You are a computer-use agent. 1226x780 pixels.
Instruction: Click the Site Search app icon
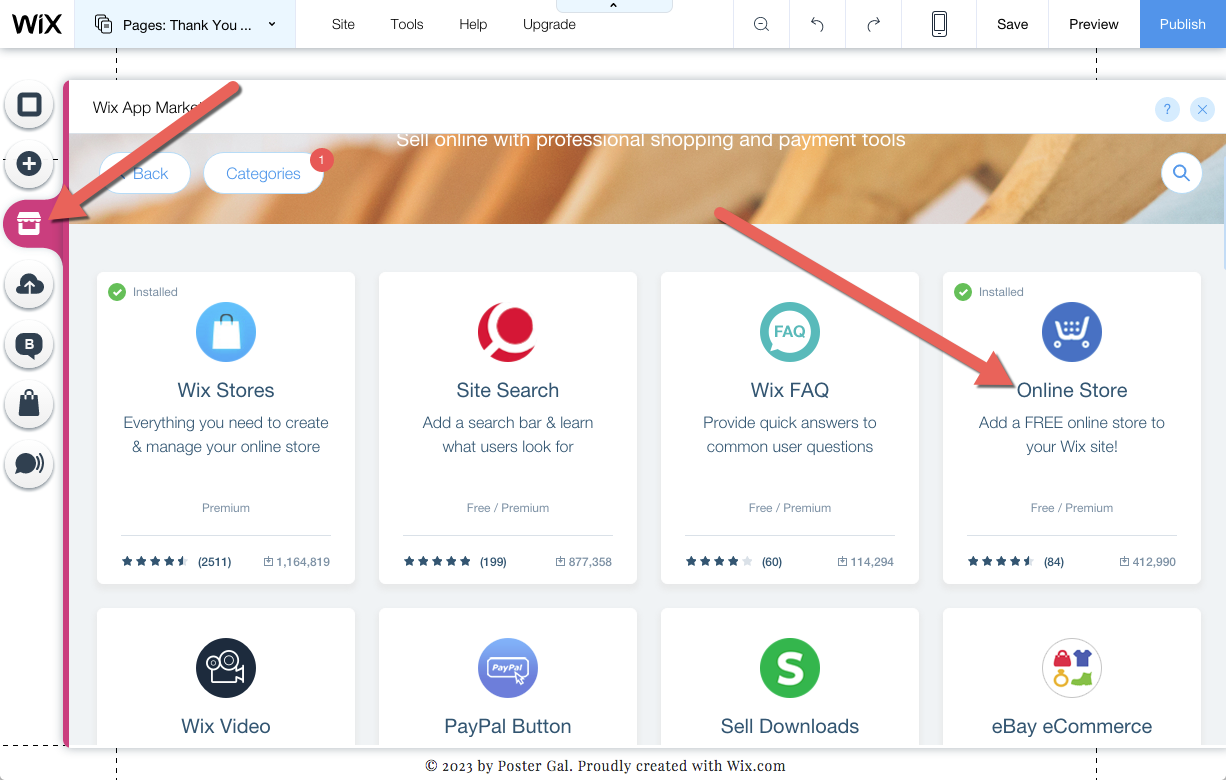(508, 332)
